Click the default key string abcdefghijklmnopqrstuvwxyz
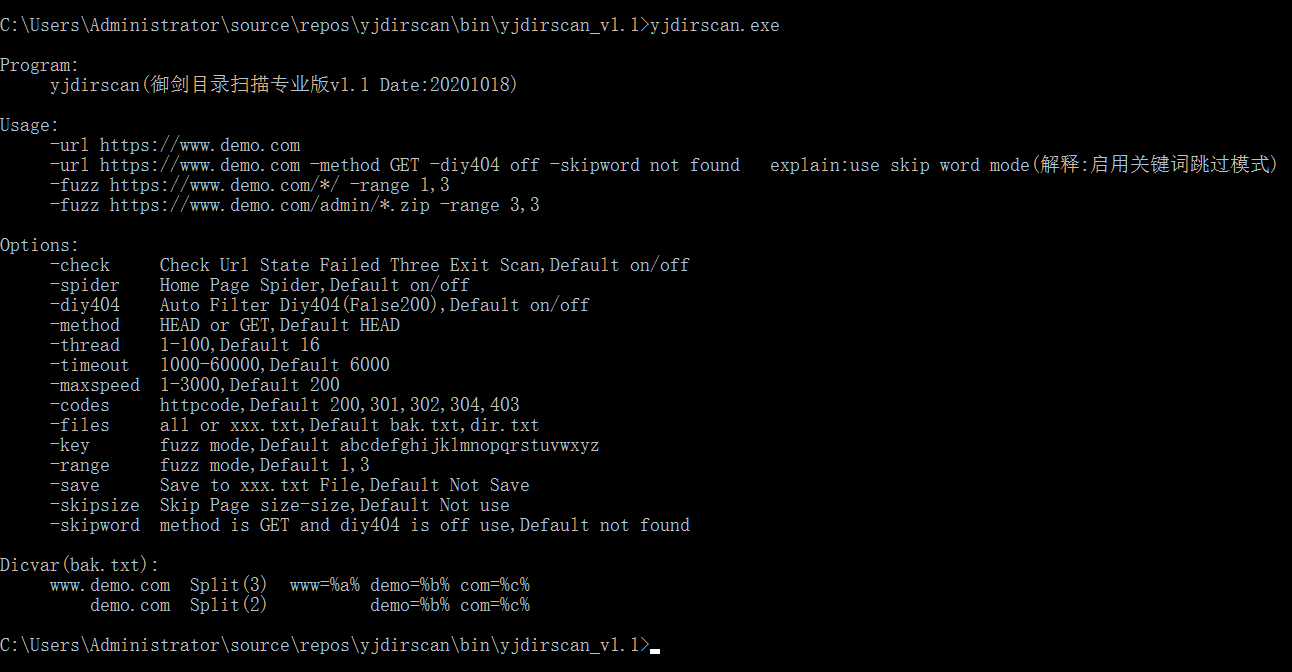 [x=469, y=445]
